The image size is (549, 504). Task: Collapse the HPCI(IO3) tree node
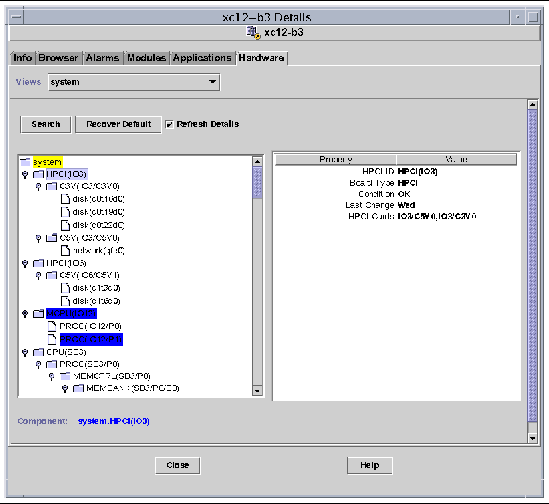click(25, 174)
